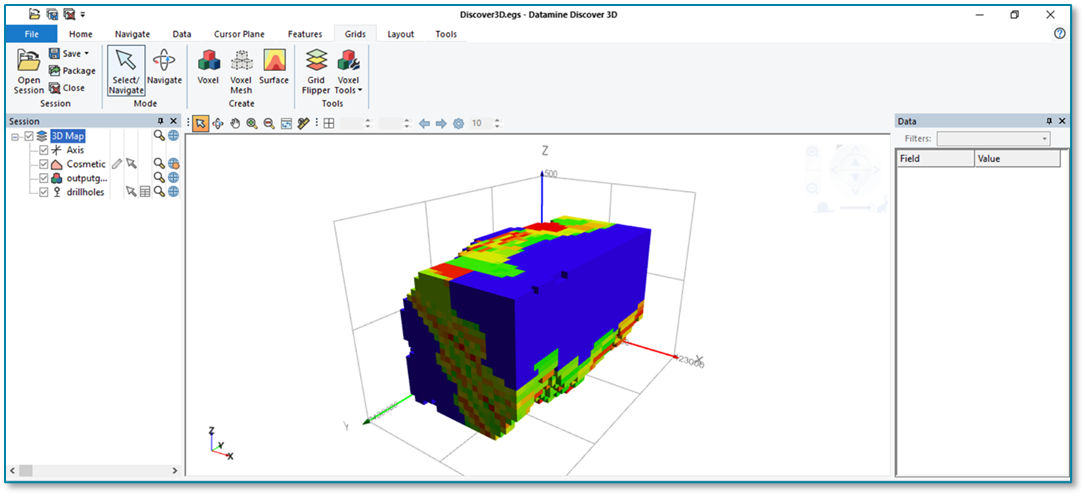Viewport: 1085px width, 496px height.
Task: Select the Cosmetic layer row
Action: coord(86,164)
